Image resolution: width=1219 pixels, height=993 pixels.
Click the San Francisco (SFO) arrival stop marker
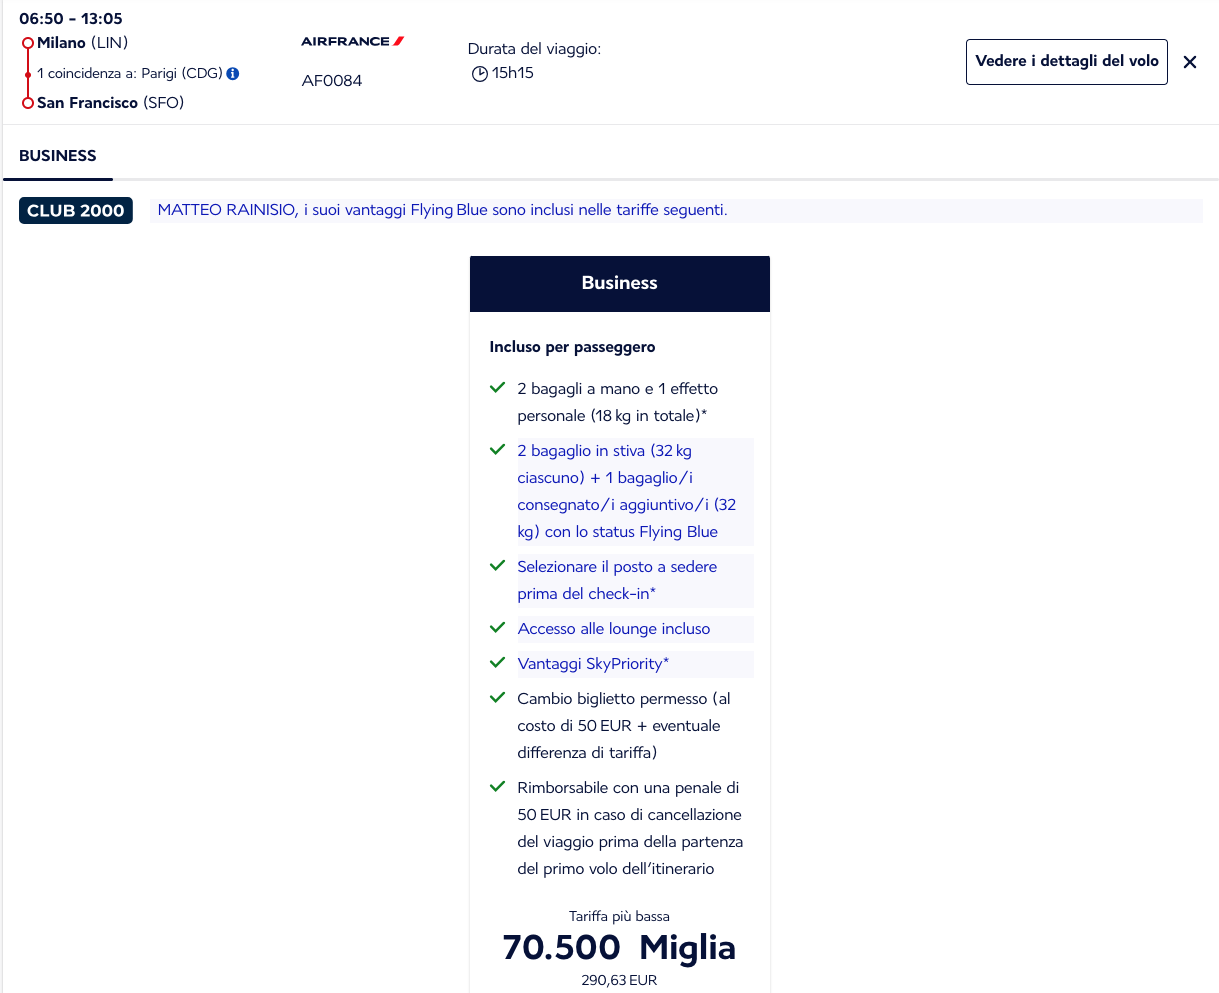pyautogui.click(x=28, y=103)
